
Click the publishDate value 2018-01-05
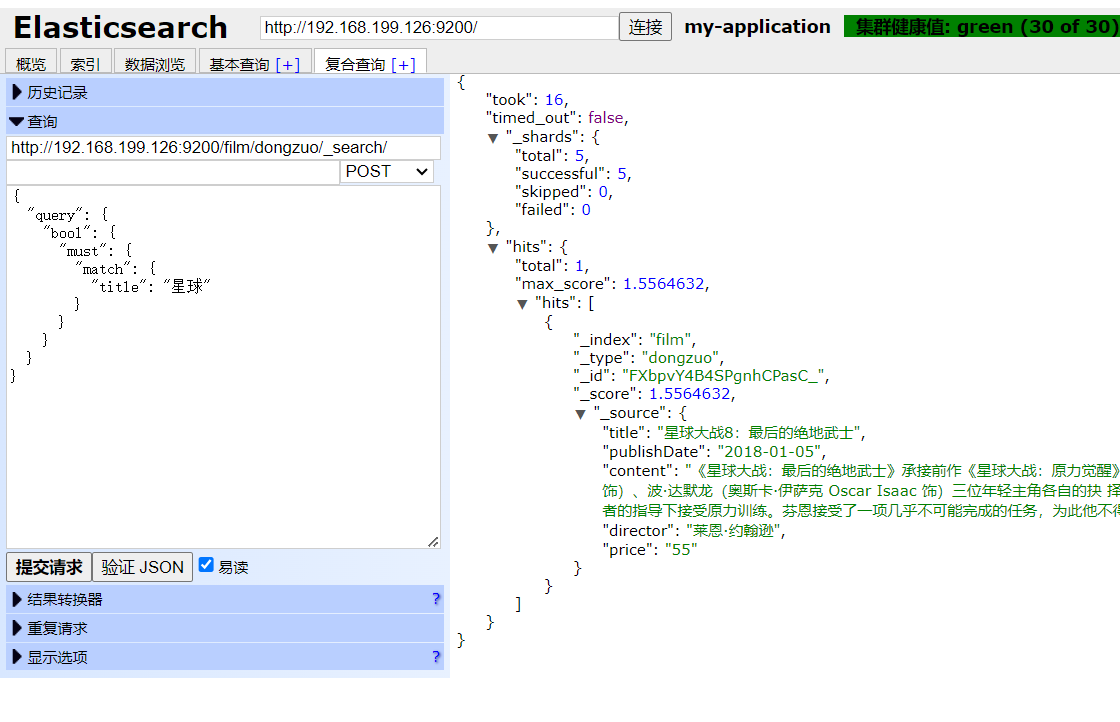(769, 452)
